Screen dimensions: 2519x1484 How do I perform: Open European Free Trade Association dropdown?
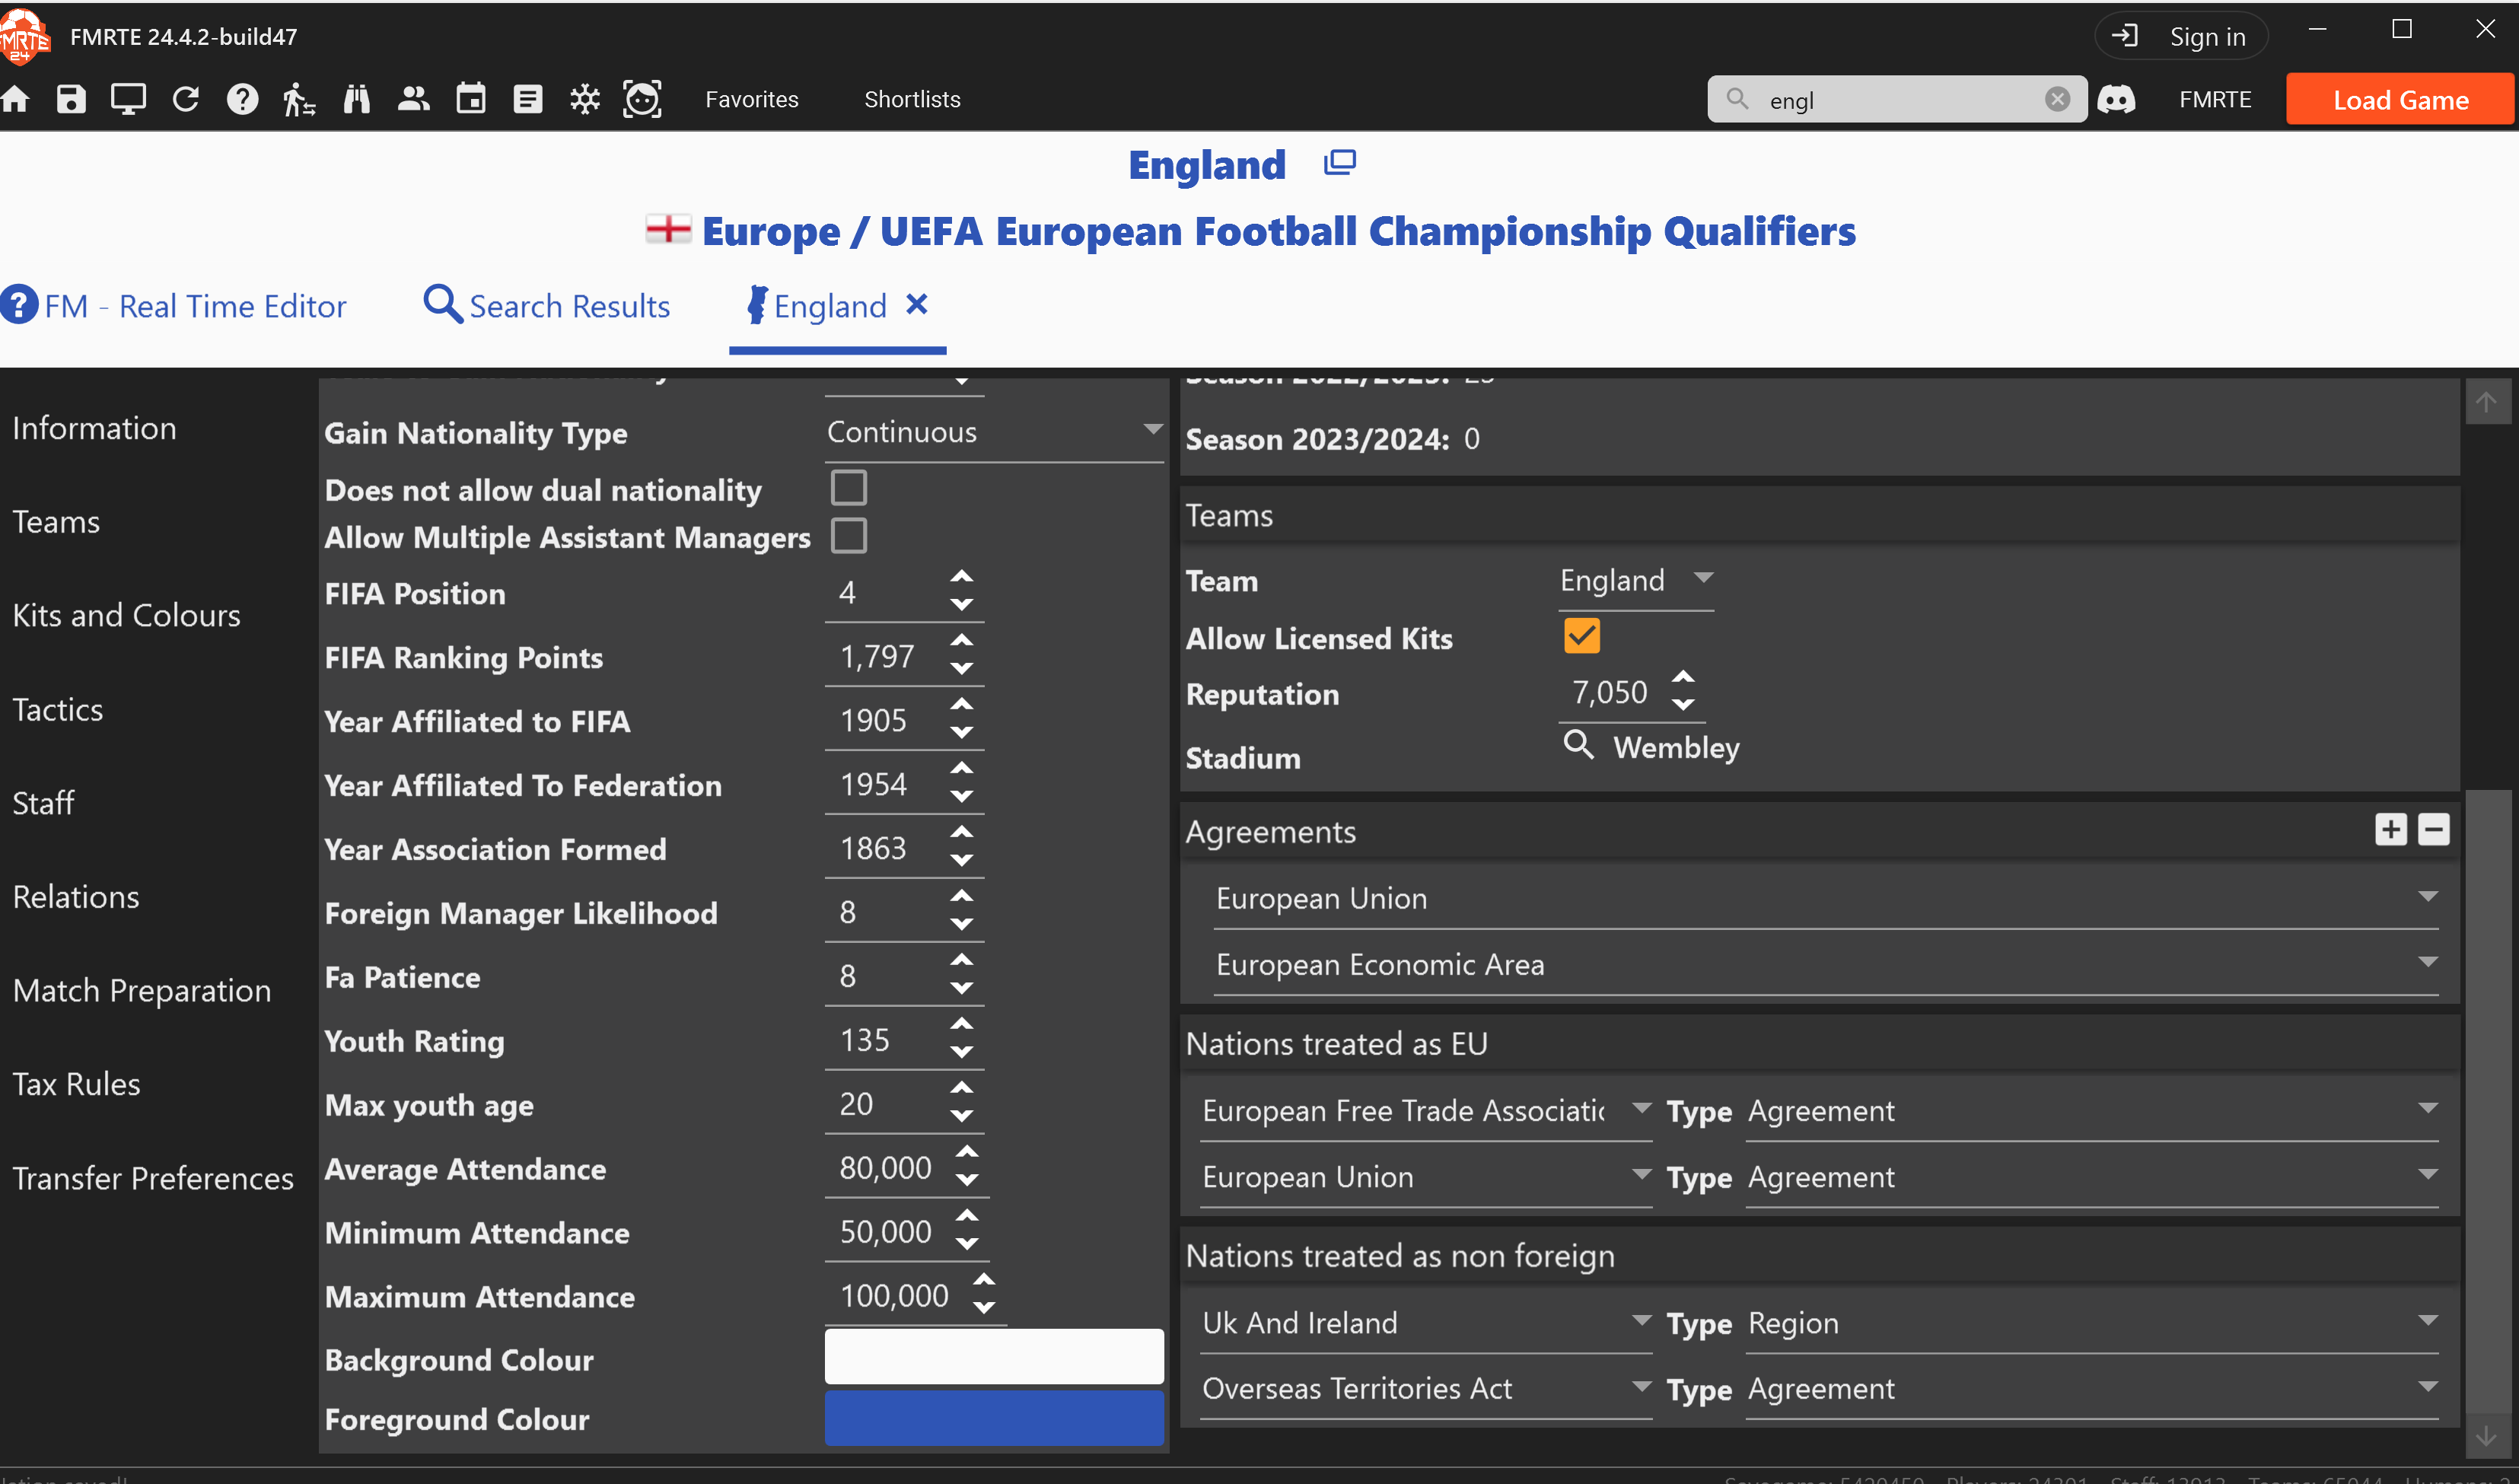[x=1426, y=1110]
